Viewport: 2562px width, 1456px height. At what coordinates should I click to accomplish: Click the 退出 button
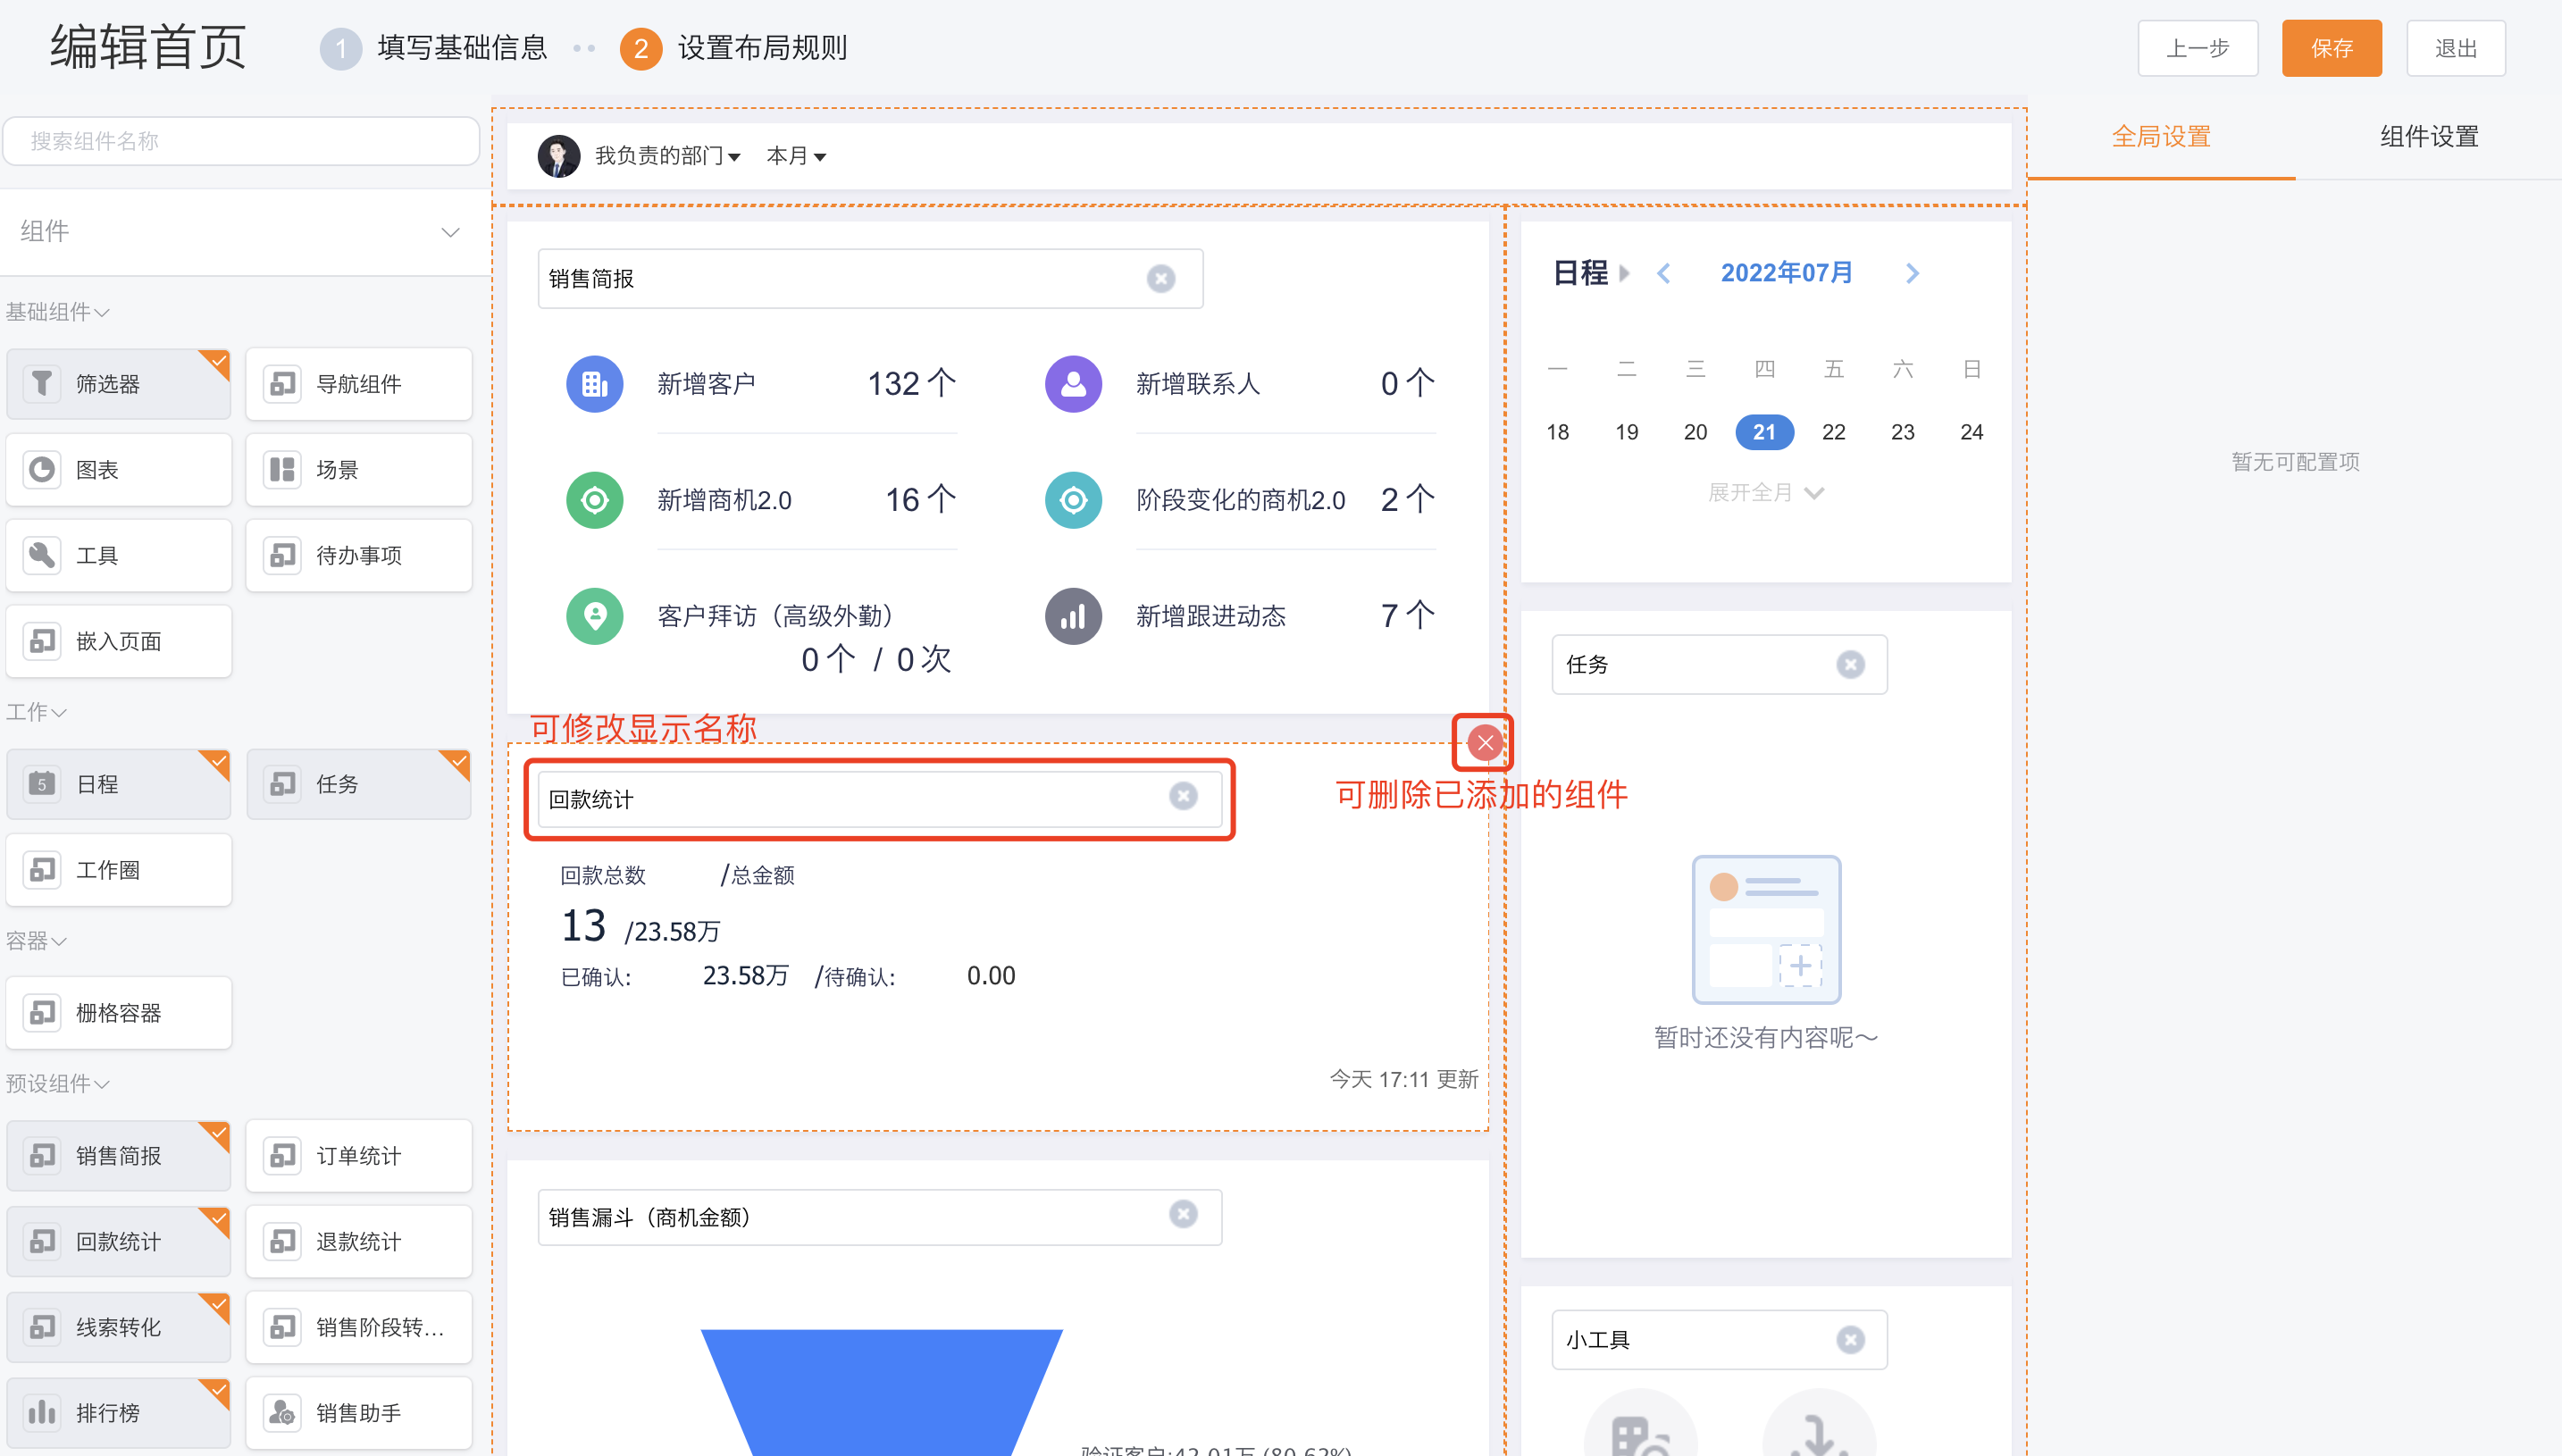[x=2456, y=48]
